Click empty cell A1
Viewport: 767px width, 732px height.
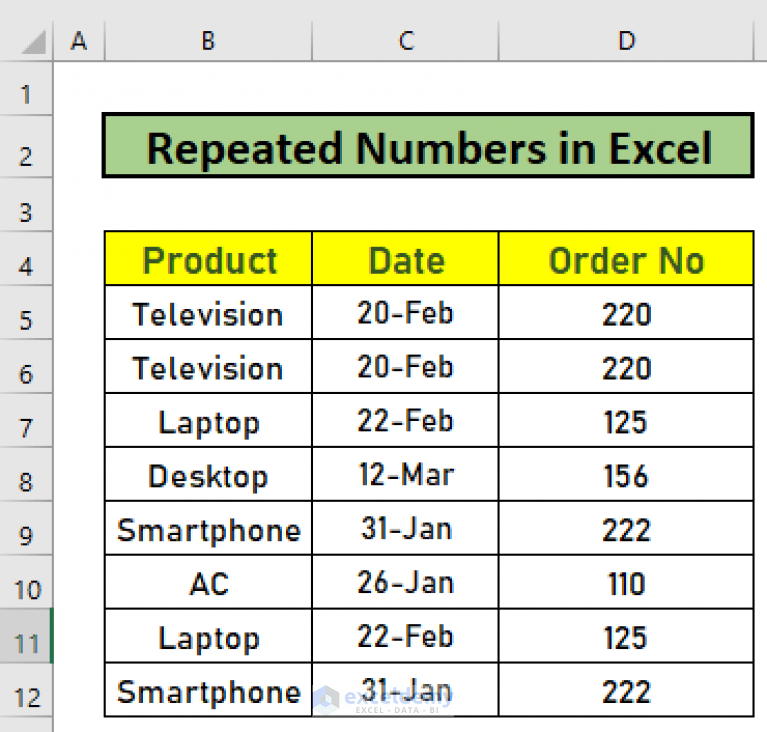79,89
